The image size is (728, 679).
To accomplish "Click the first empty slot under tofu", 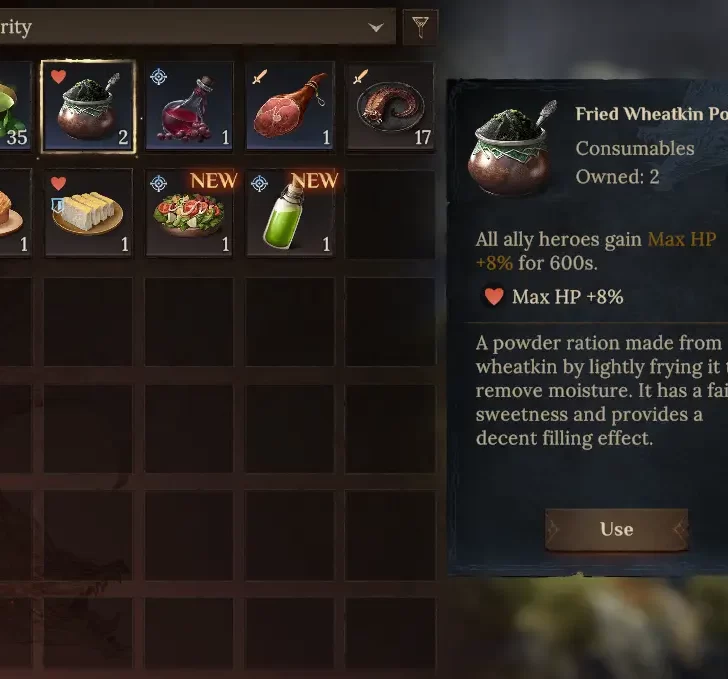I will coord(88,321).
